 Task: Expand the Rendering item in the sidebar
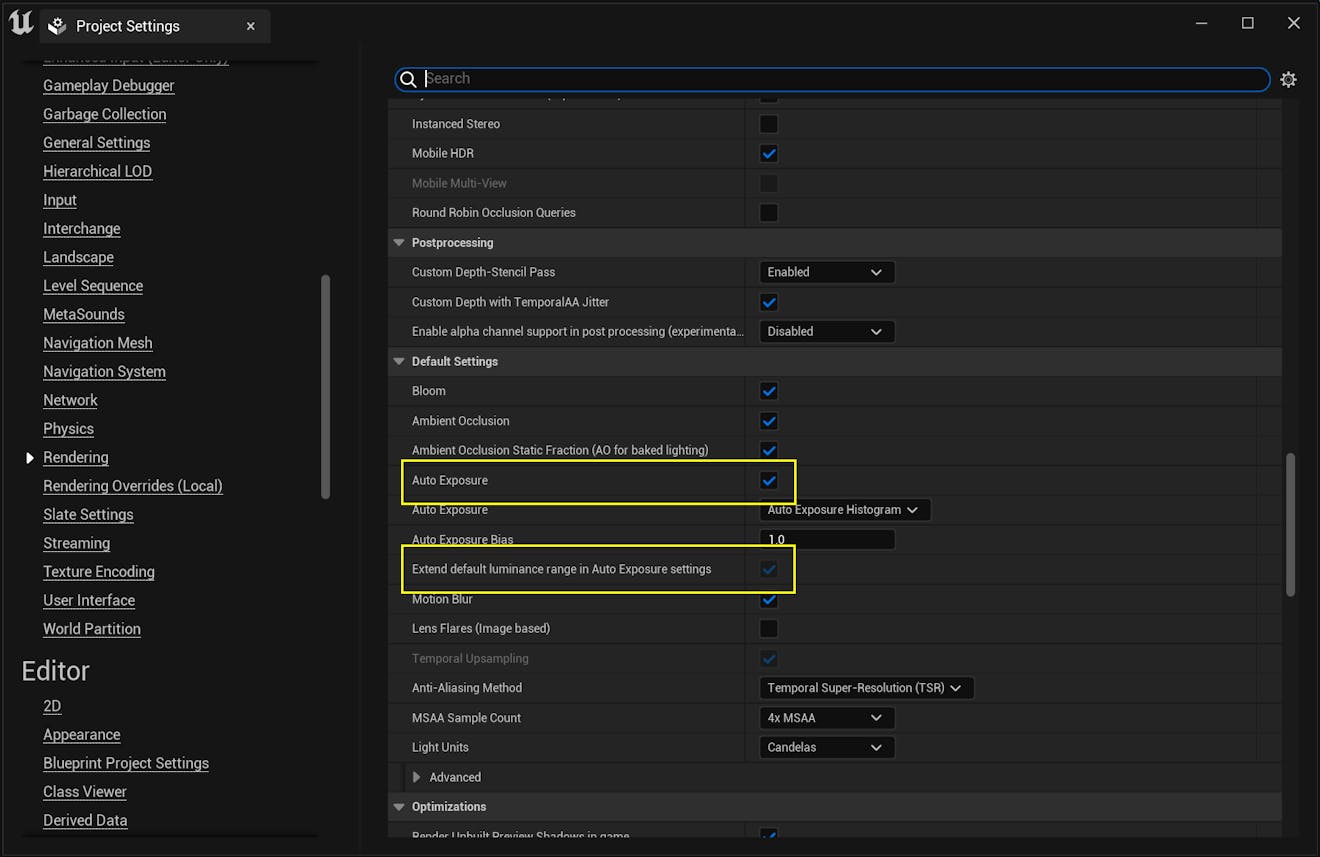pos(28,457)
